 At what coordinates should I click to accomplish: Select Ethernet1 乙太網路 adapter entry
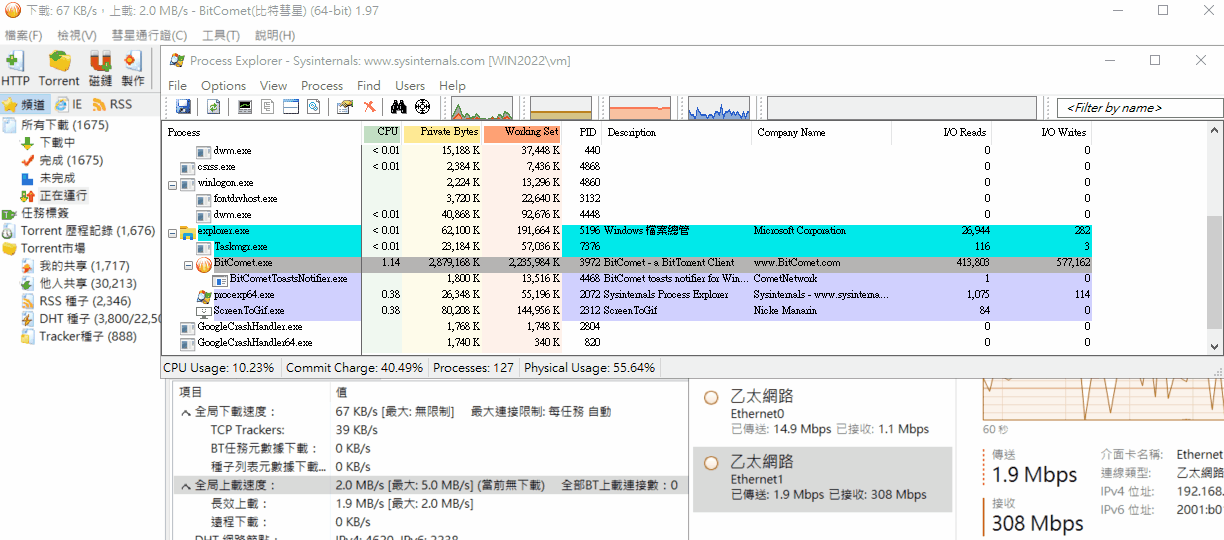pyautogui.click(x=822, y=479)
